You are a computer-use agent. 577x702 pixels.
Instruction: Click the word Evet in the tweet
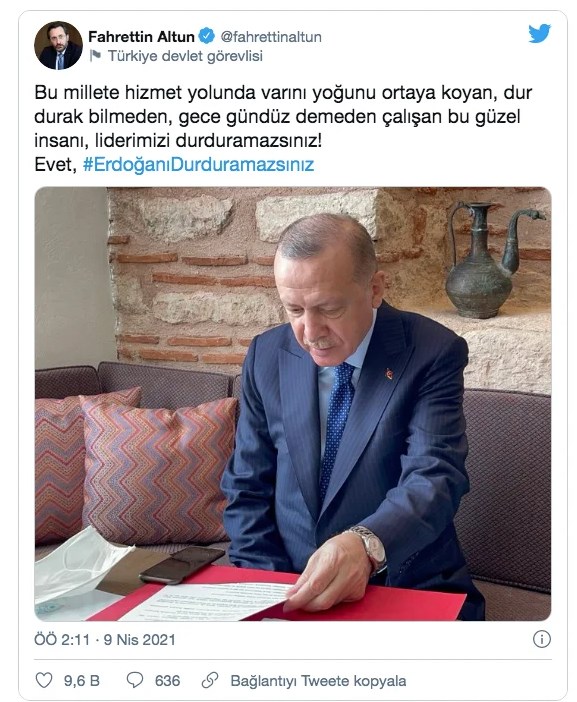(x=52, y=164)
